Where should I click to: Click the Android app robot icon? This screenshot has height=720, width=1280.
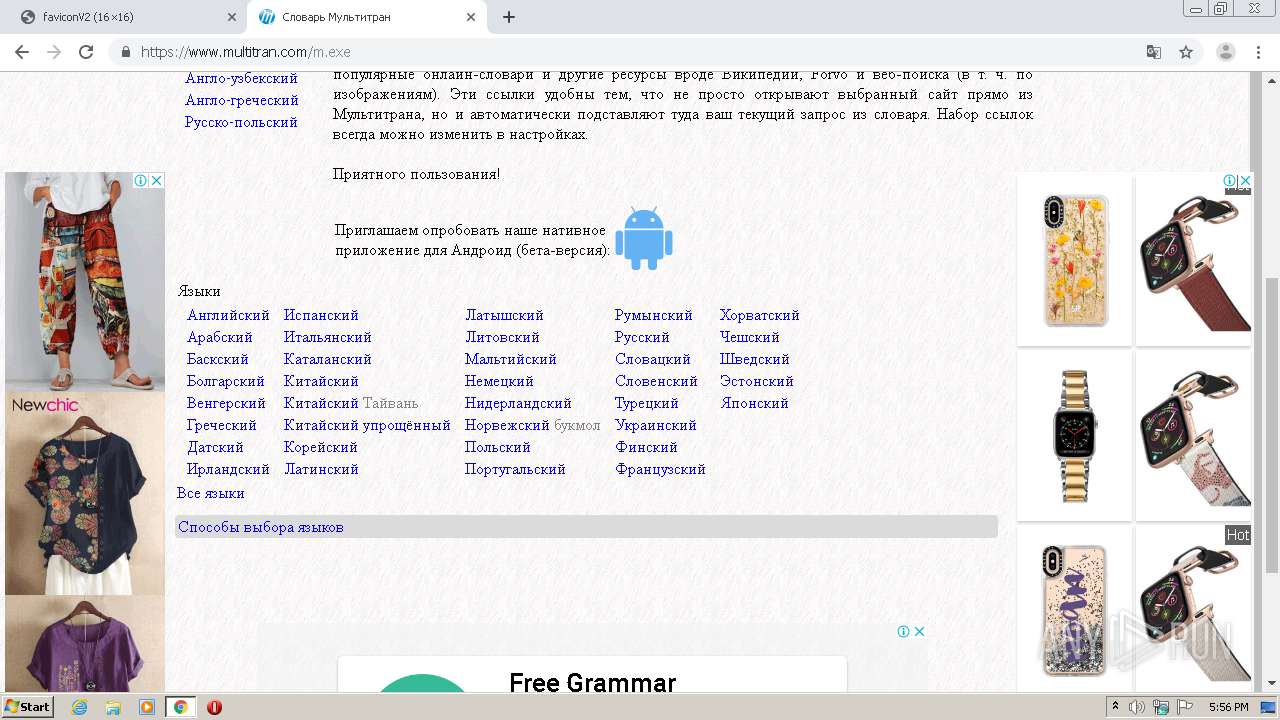click(644, 238)
